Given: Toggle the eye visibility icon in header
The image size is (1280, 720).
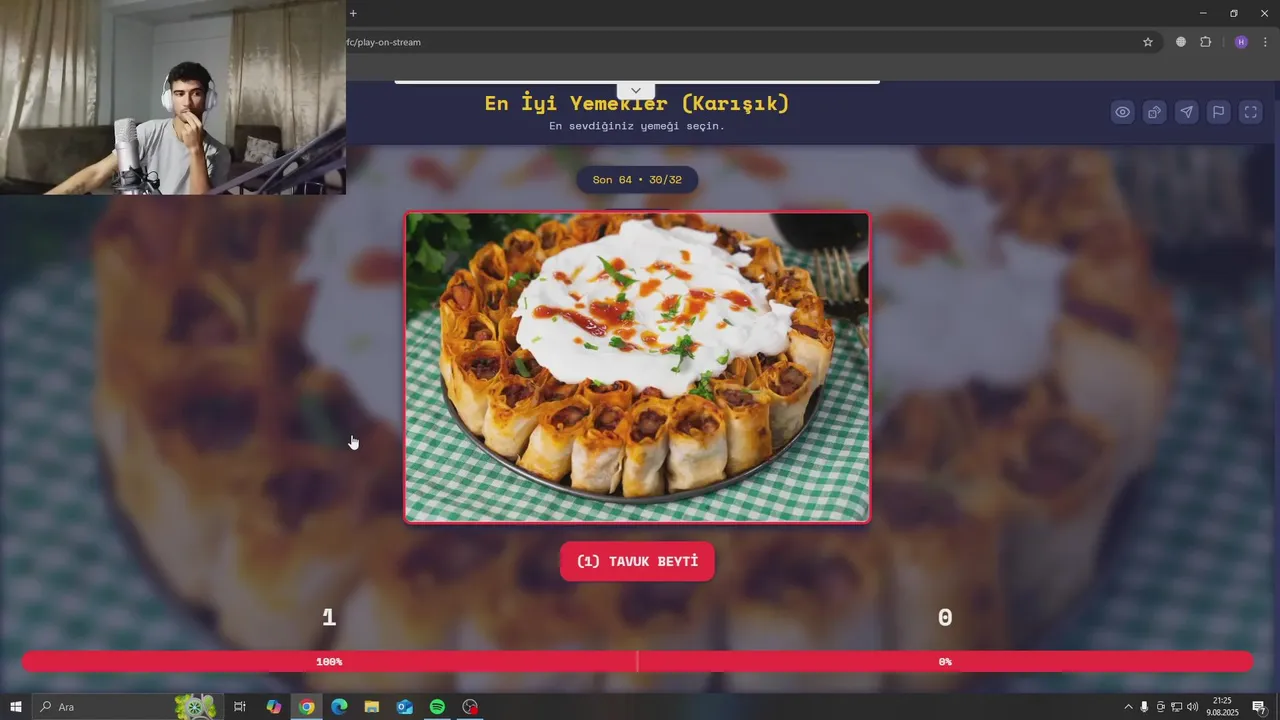Looking at the screenshot, I should coord(1123,112).
